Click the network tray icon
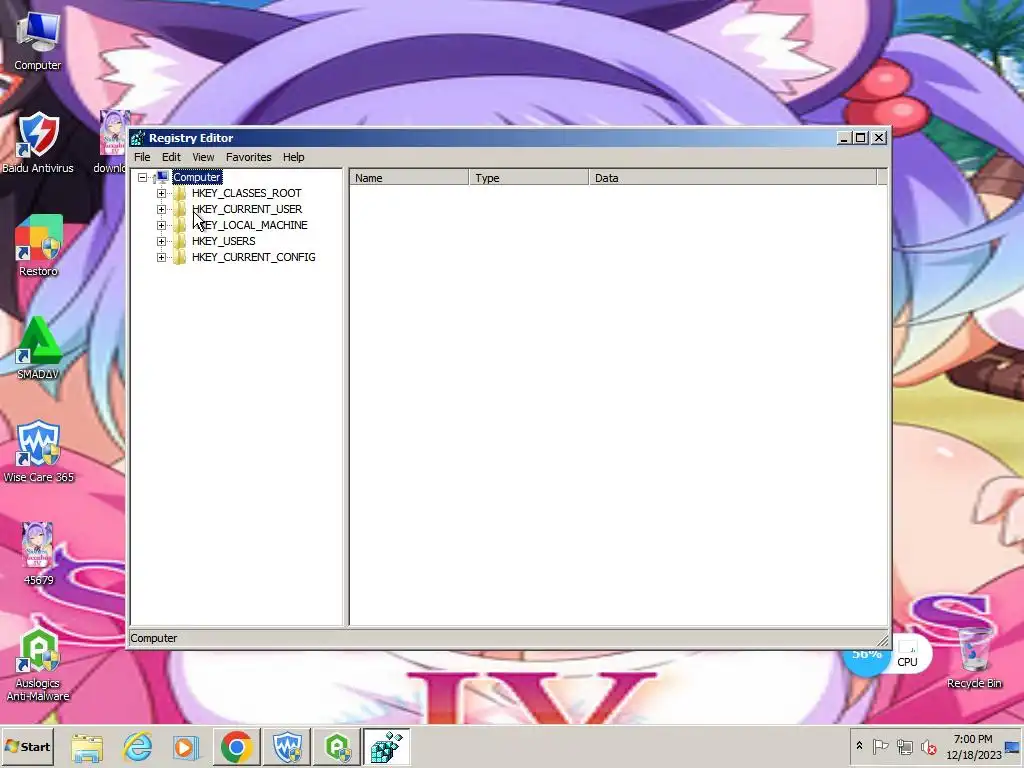1024x768 pixels. coord(904,746)
